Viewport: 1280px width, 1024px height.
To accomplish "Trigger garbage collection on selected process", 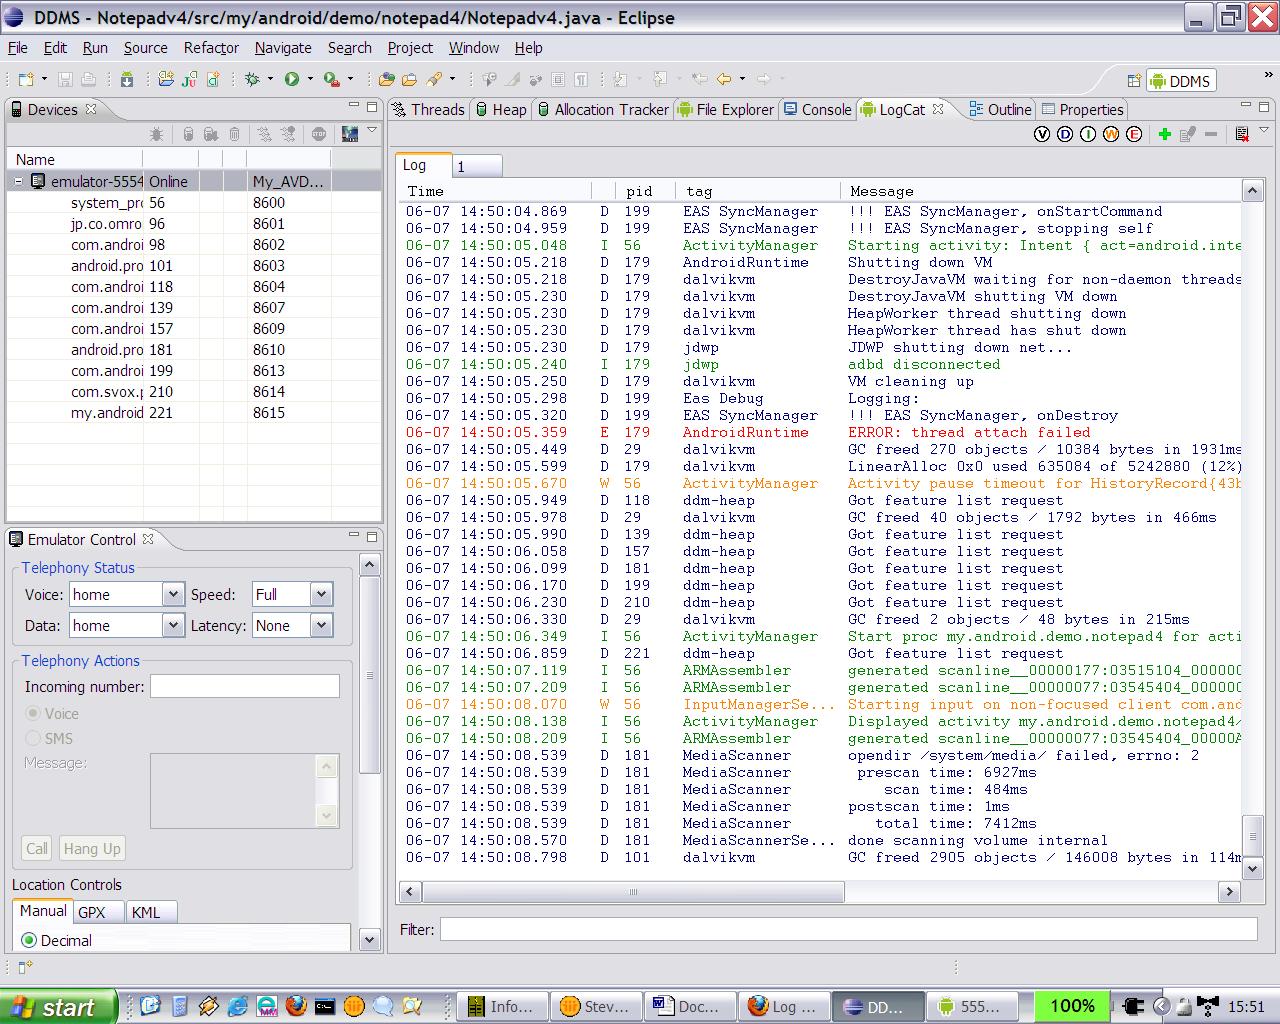I will [234, 133].
